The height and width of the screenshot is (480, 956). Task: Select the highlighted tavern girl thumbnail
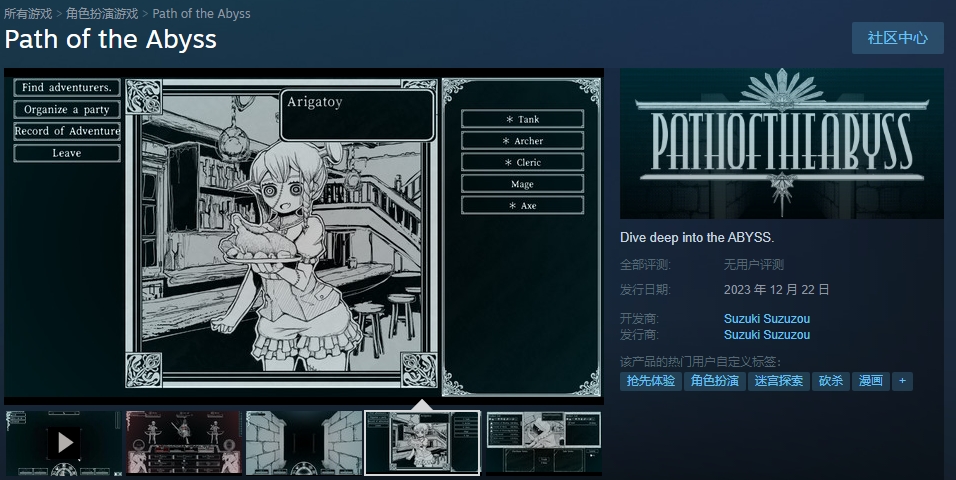422,443
